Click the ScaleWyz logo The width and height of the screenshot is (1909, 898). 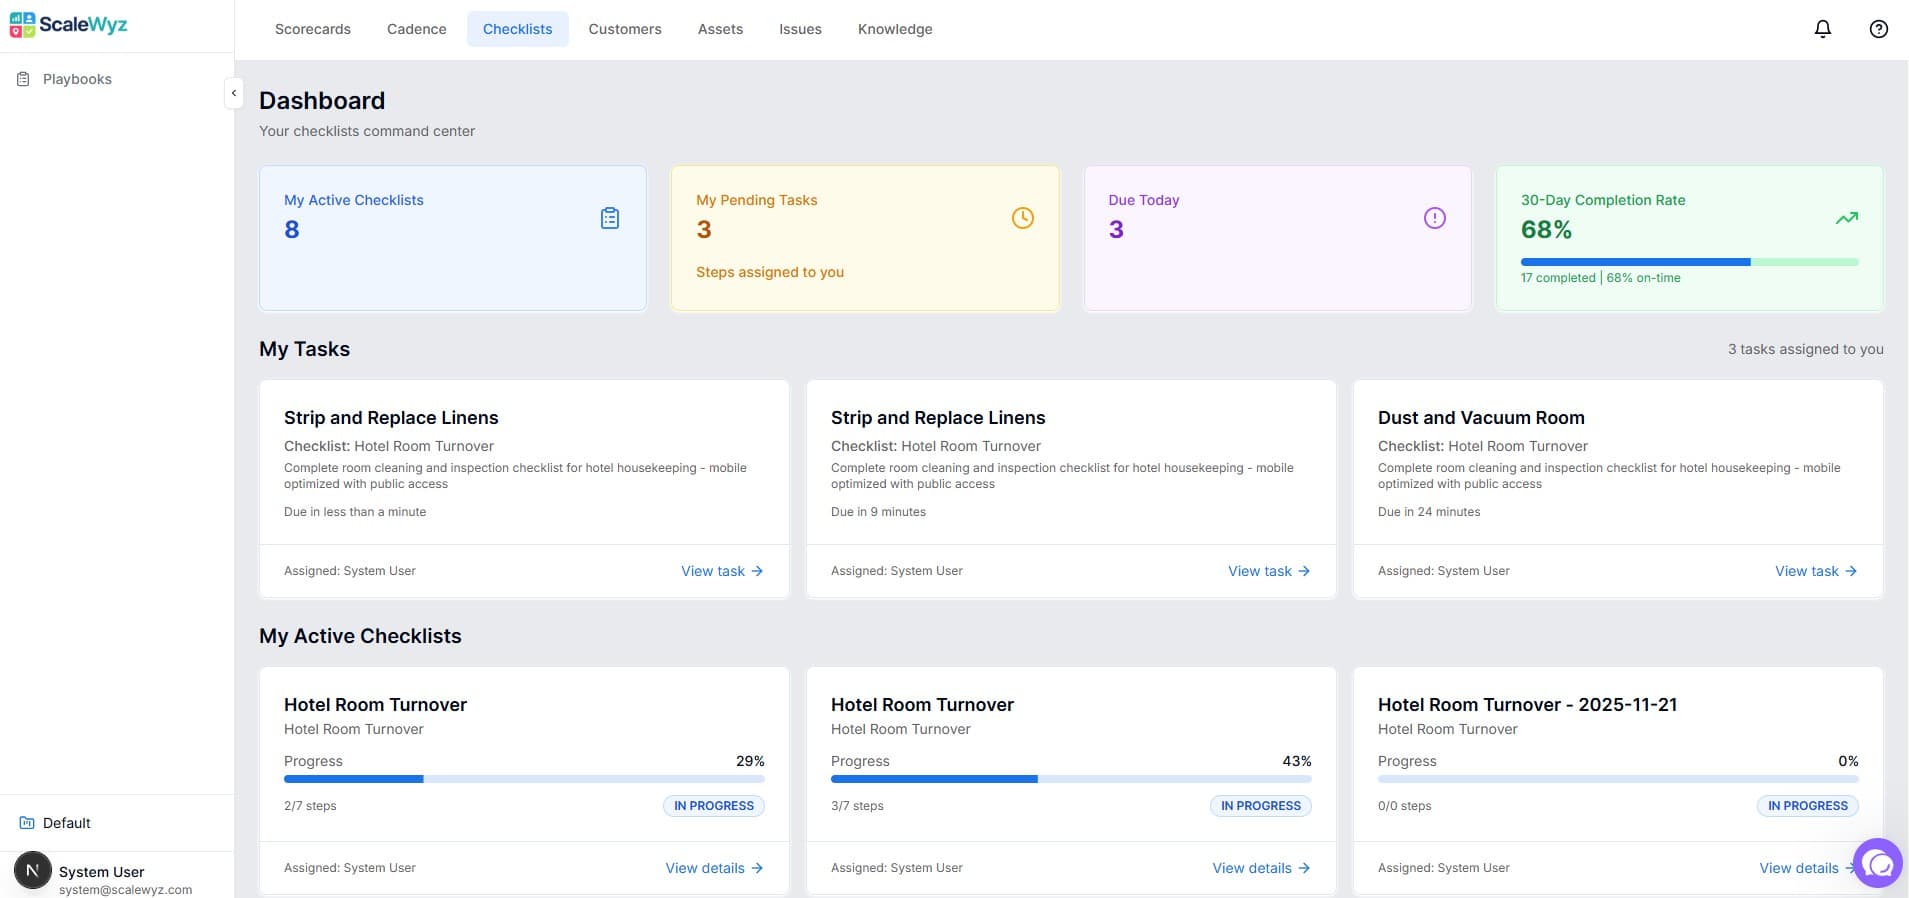(x=68, y=25)
